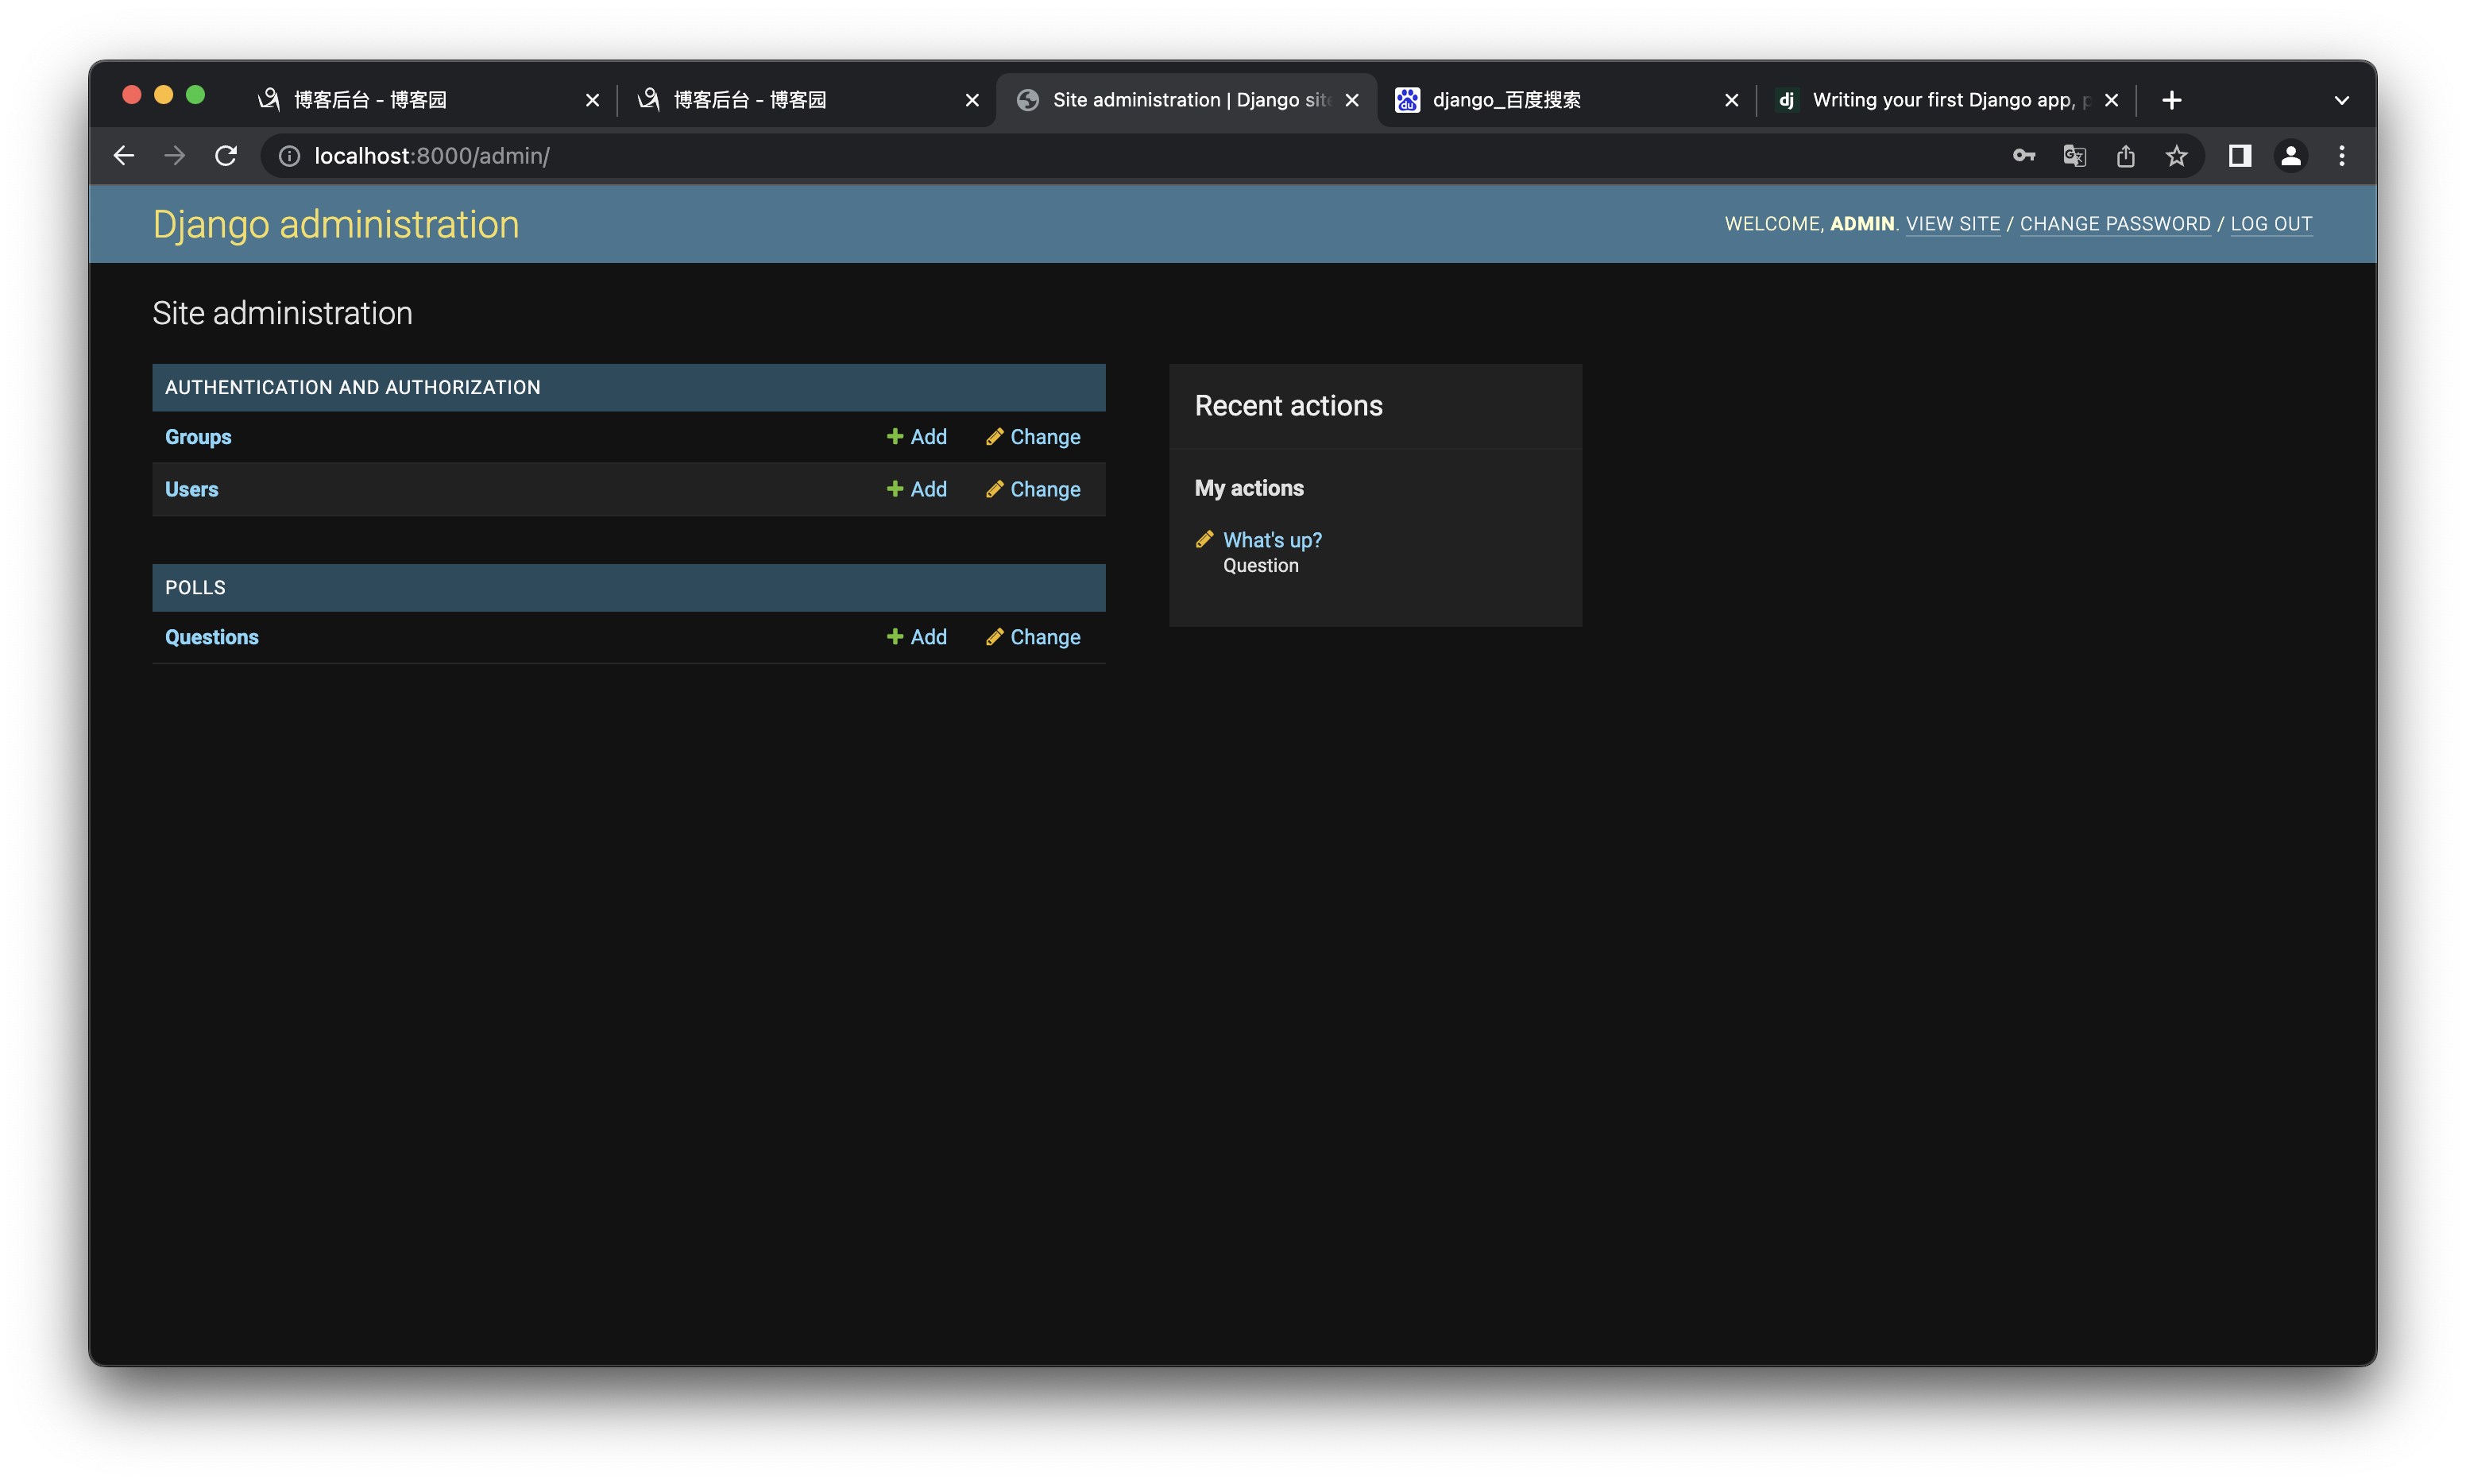Bookmark page with the star icon
The width and height of the screenshot is (2466, 1484).
tap(2176, 156)
